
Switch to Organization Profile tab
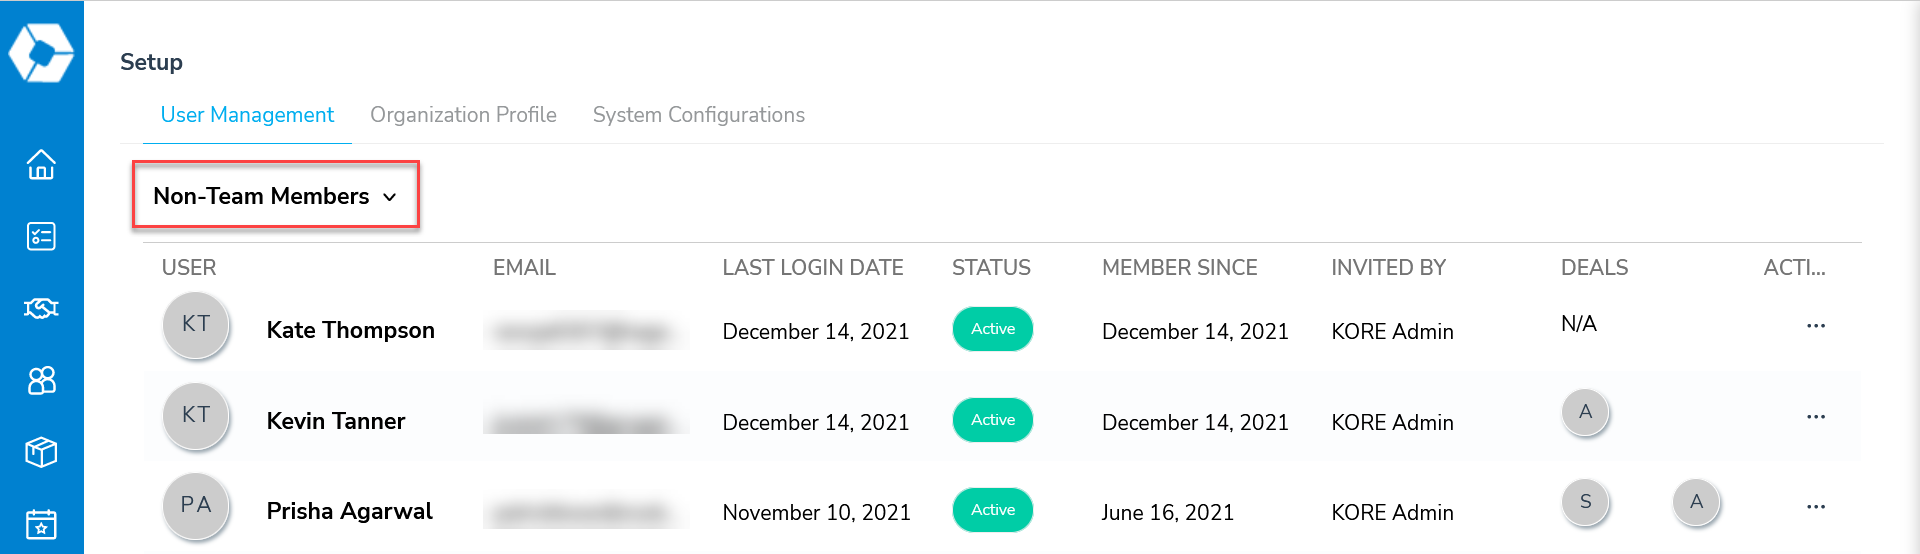coord(463,115)
